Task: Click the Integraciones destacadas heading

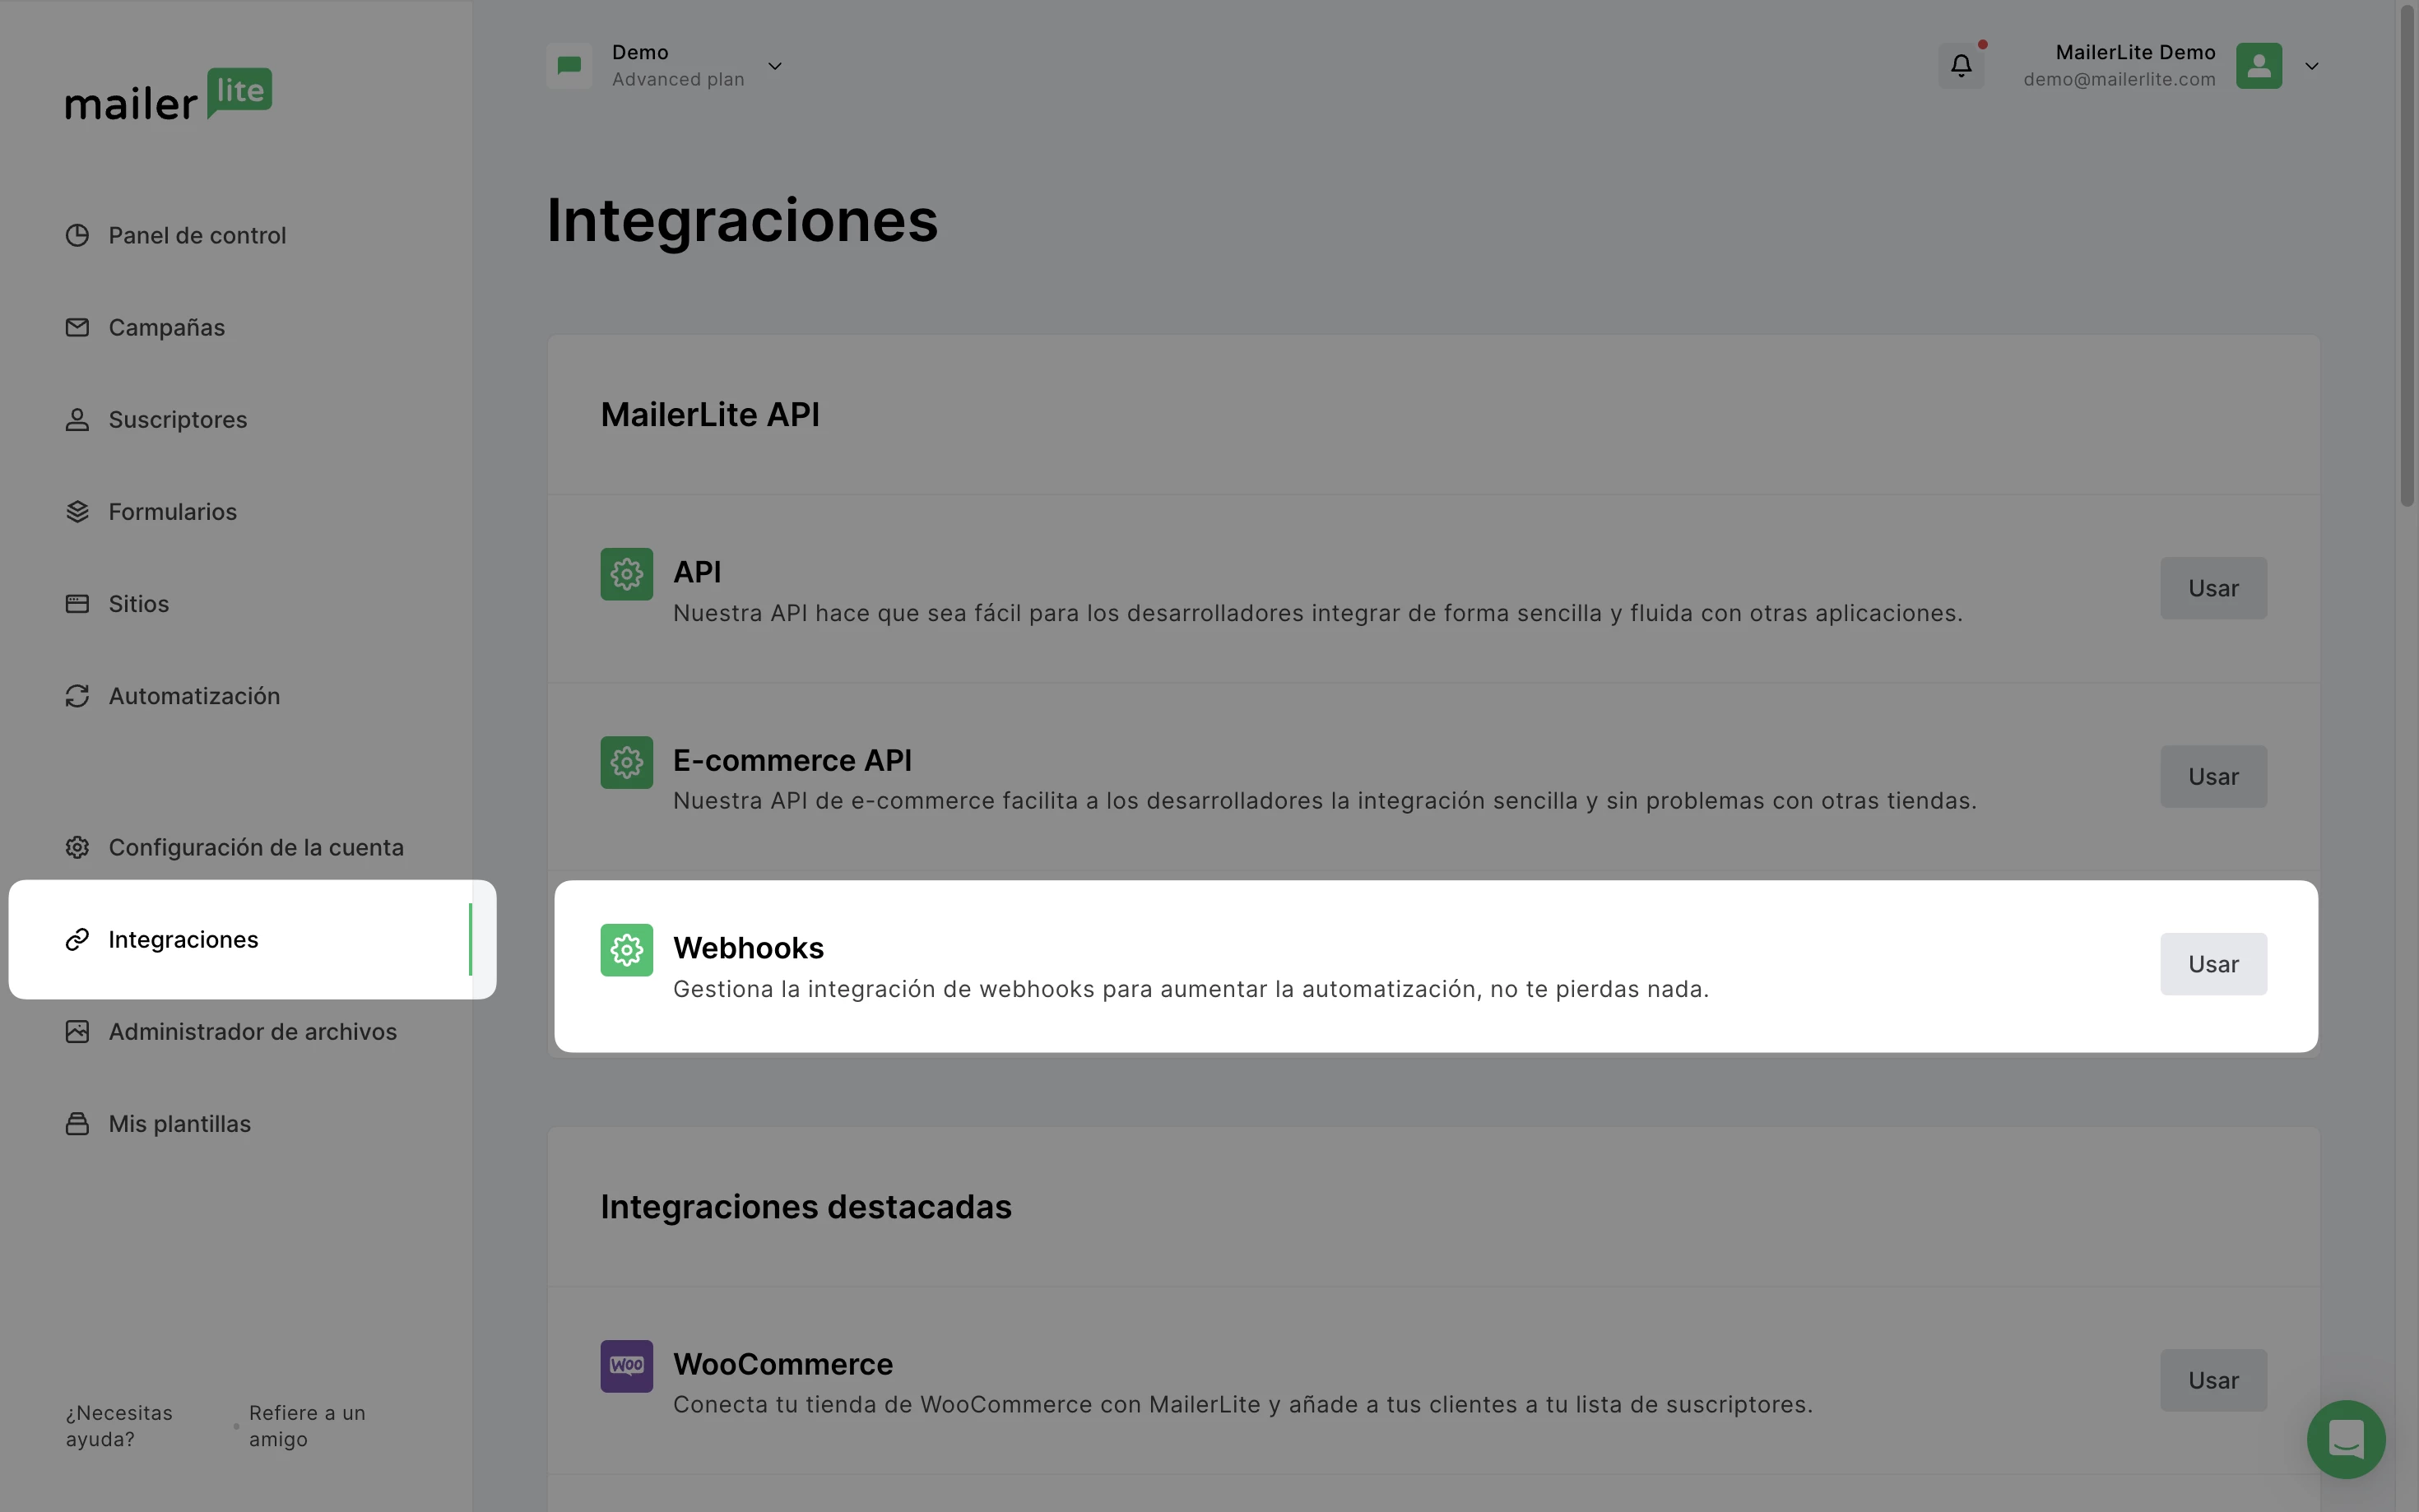Action: coord(806,1206)
